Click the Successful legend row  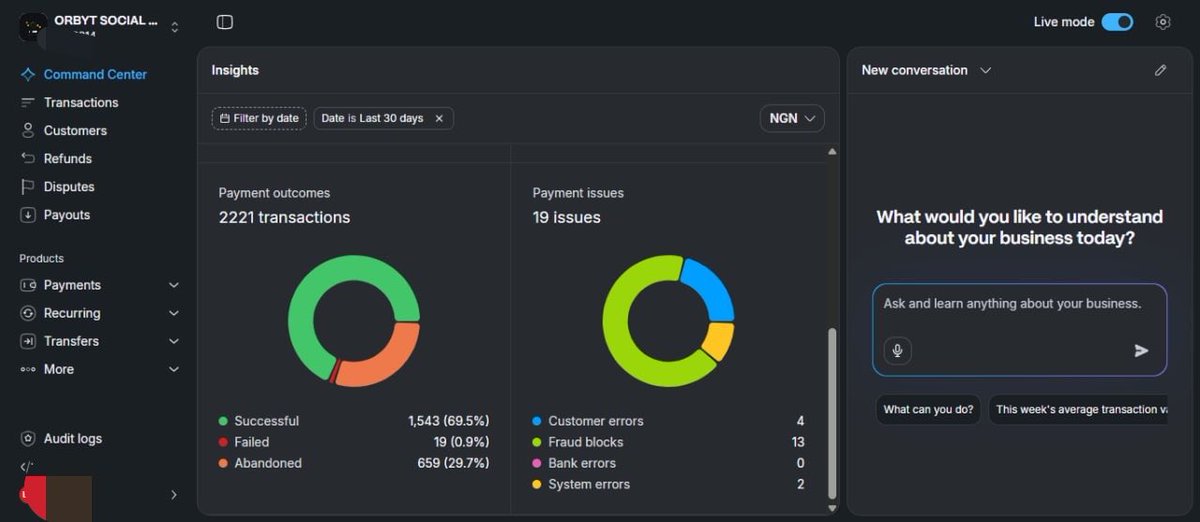click(x=354, y=421)
